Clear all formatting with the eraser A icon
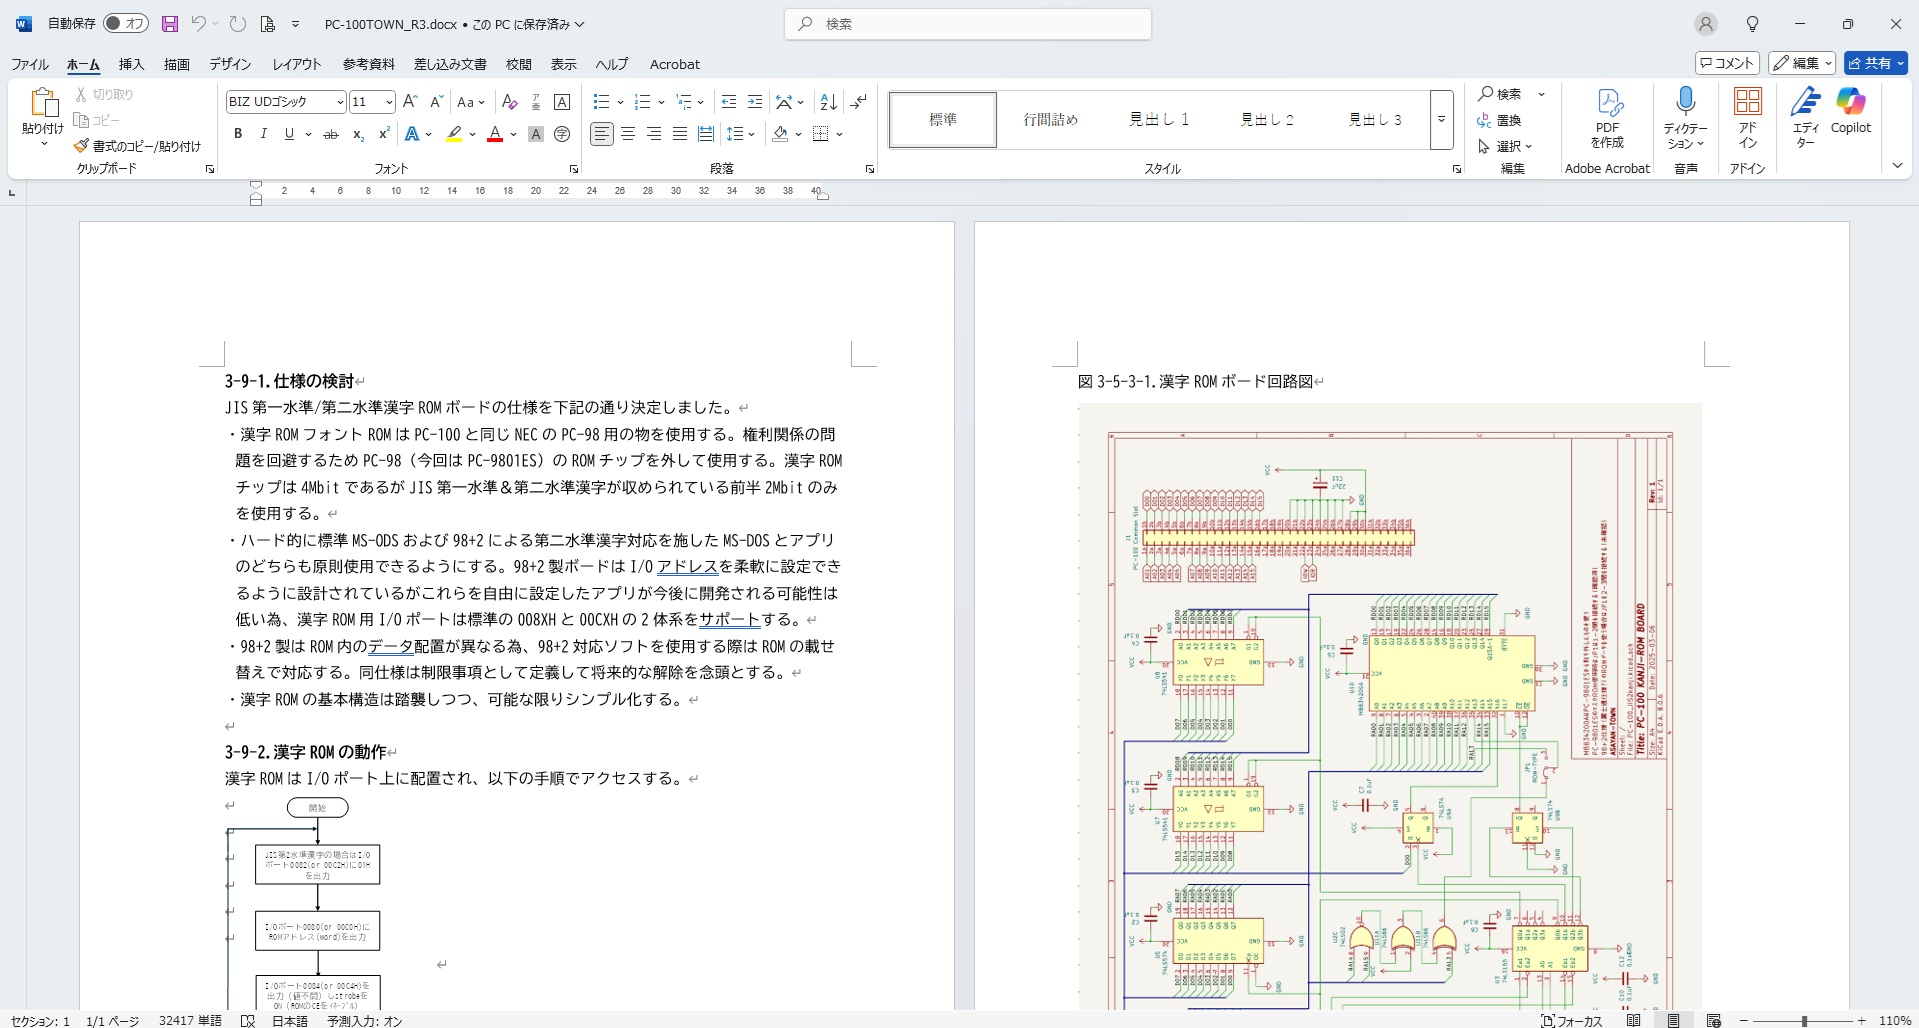This screenshot has width=1919, height=1028. 509,102
